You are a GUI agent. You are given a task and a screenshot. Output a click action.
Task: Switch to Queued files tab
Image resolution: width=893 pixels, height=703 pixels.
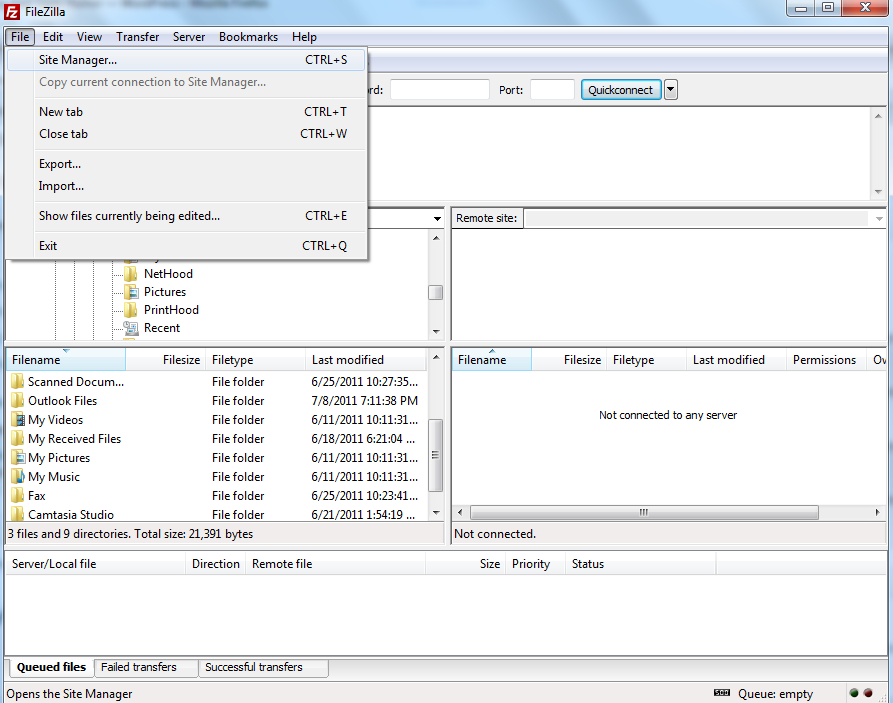click(x=51, y=667)
